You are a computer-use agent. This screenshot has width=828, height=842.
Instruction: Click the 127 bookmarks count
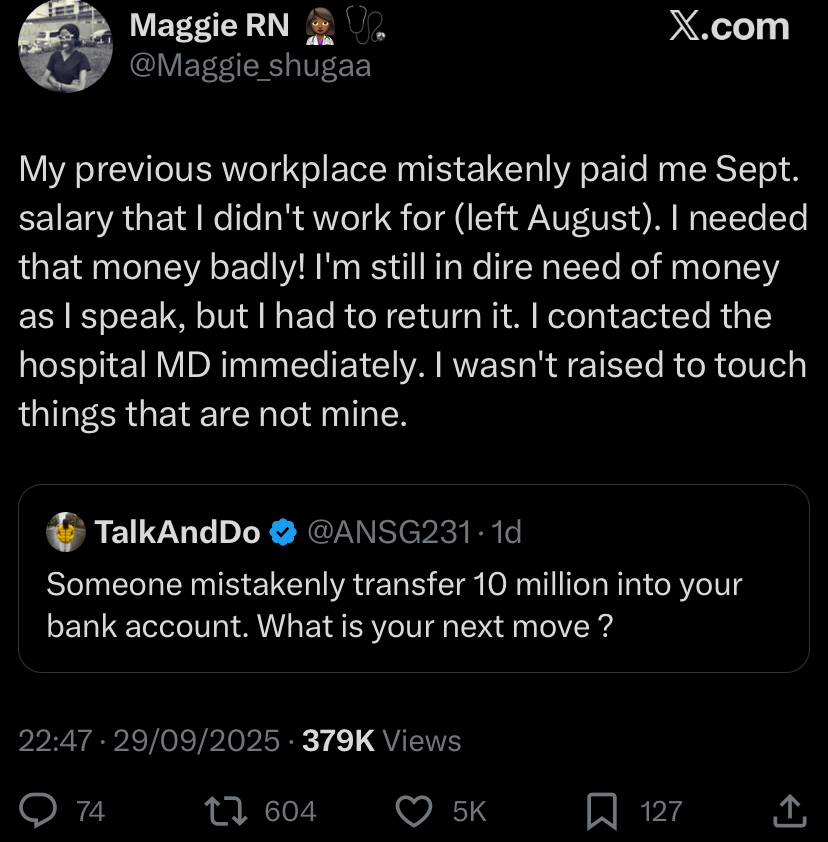pyautogui.click(x=661, y=811)
